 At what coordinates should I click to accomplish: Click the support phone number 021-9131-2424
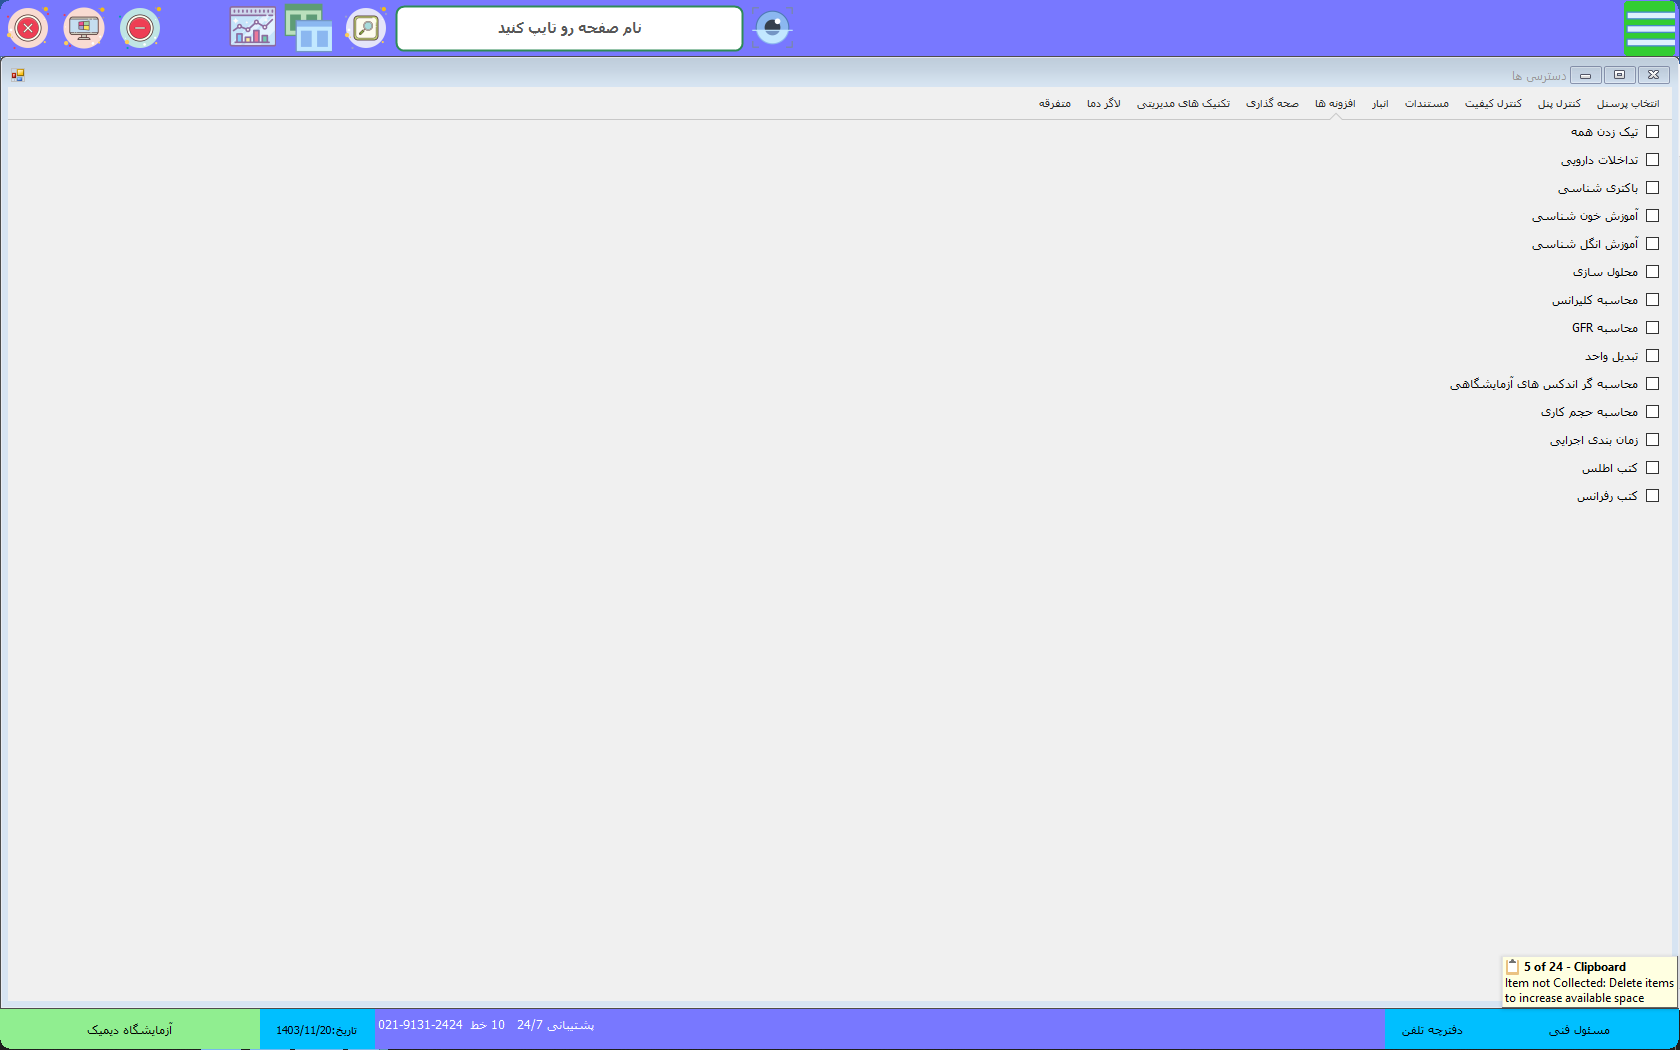[420, 1025]
